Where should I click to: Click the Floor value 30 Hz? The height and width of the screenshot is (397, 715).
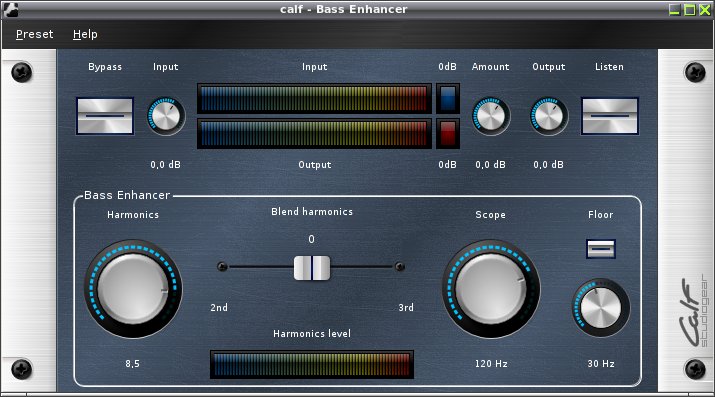(601, 364)
